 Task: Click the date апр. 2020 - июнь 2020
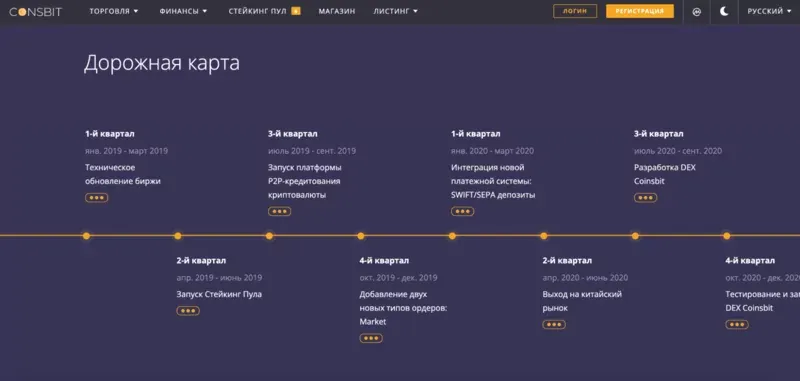coord(585,278)
